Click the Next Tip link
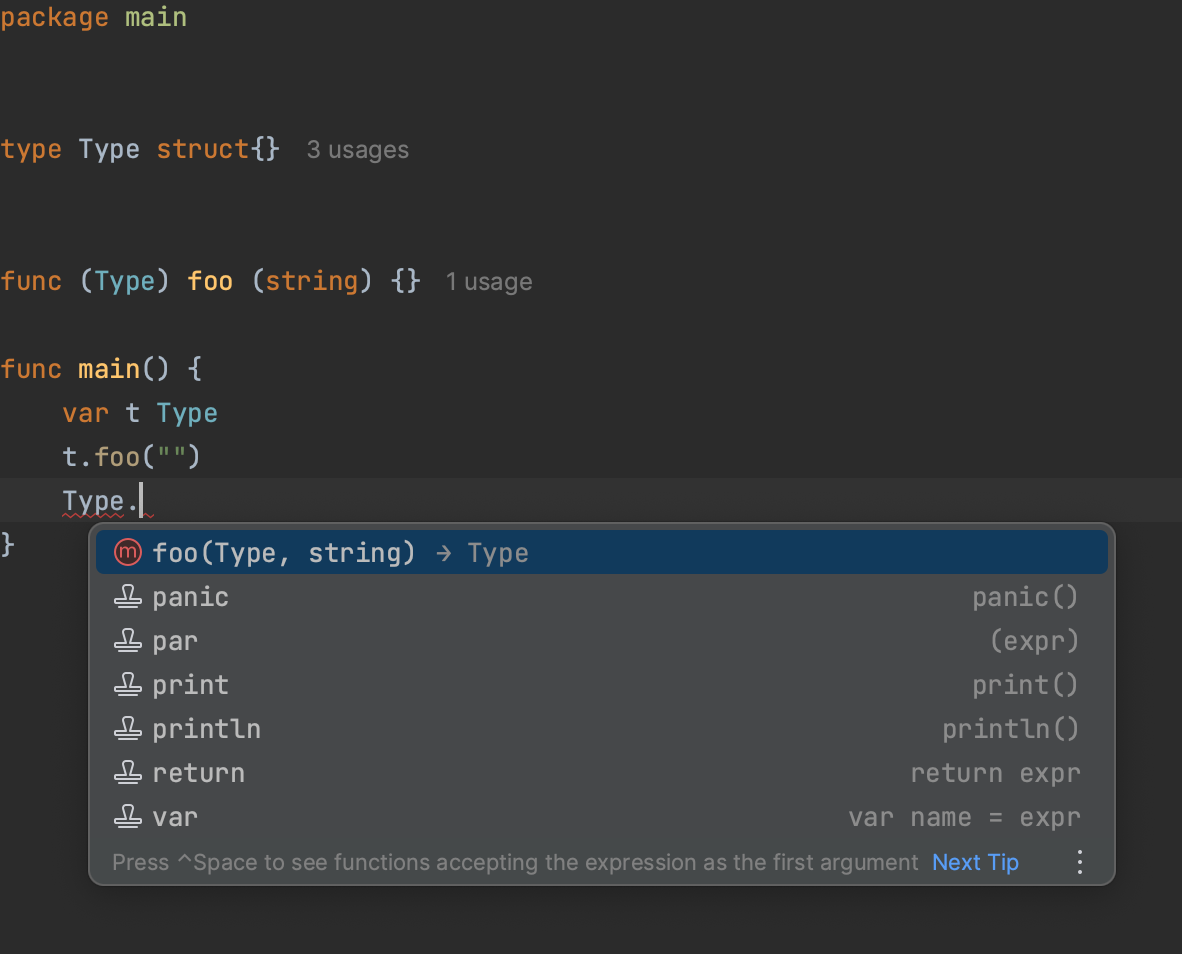This screenshot has height=954, width=1182. tap(975, 862)
